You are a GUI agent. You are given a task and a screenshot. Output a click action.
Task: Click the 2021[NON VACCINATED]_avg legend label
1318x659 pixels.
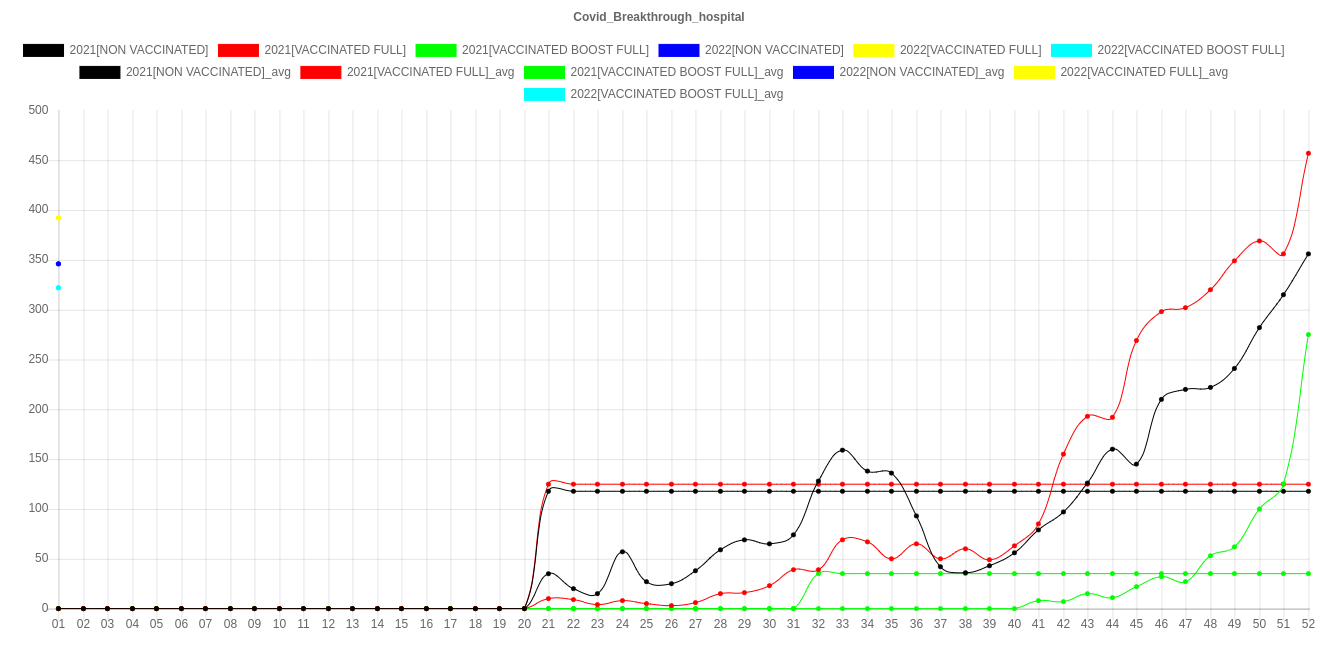tap(208, 72)
